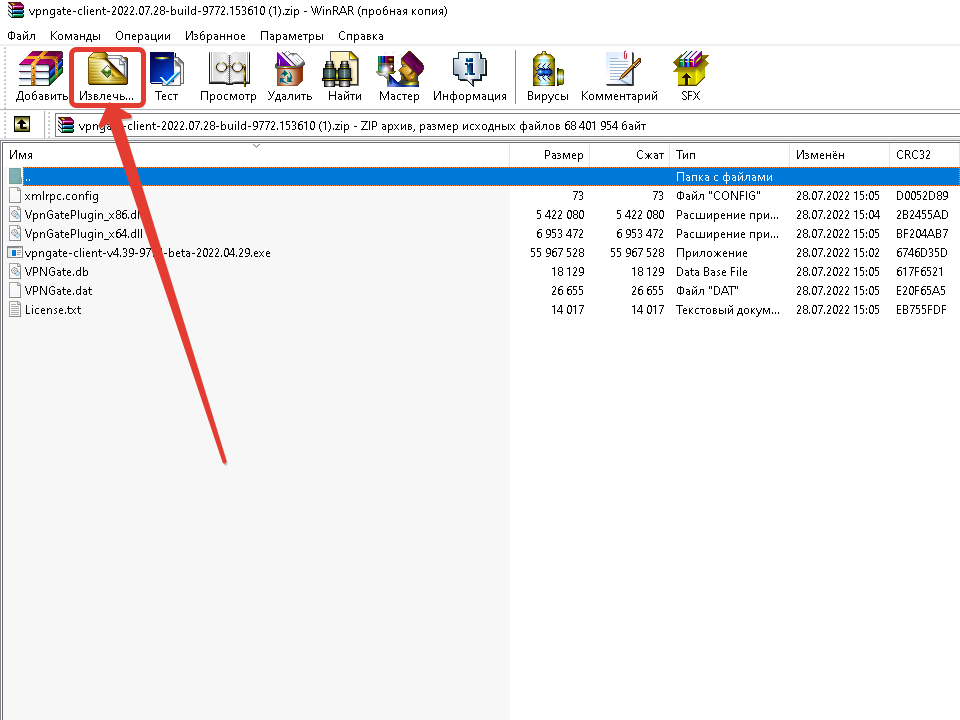
Task: Select the VPNGate.db file name
Action: [56, 272]
